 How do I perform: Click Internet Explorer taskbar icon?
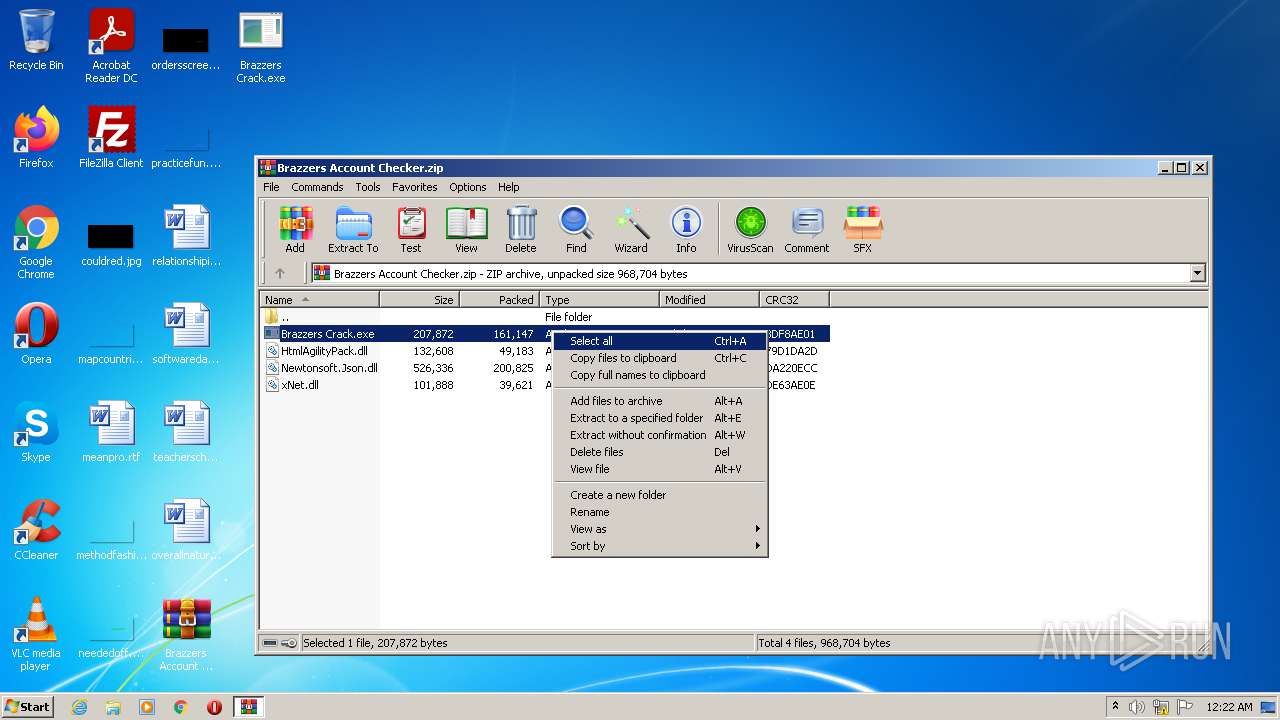[x=79, y=707]
